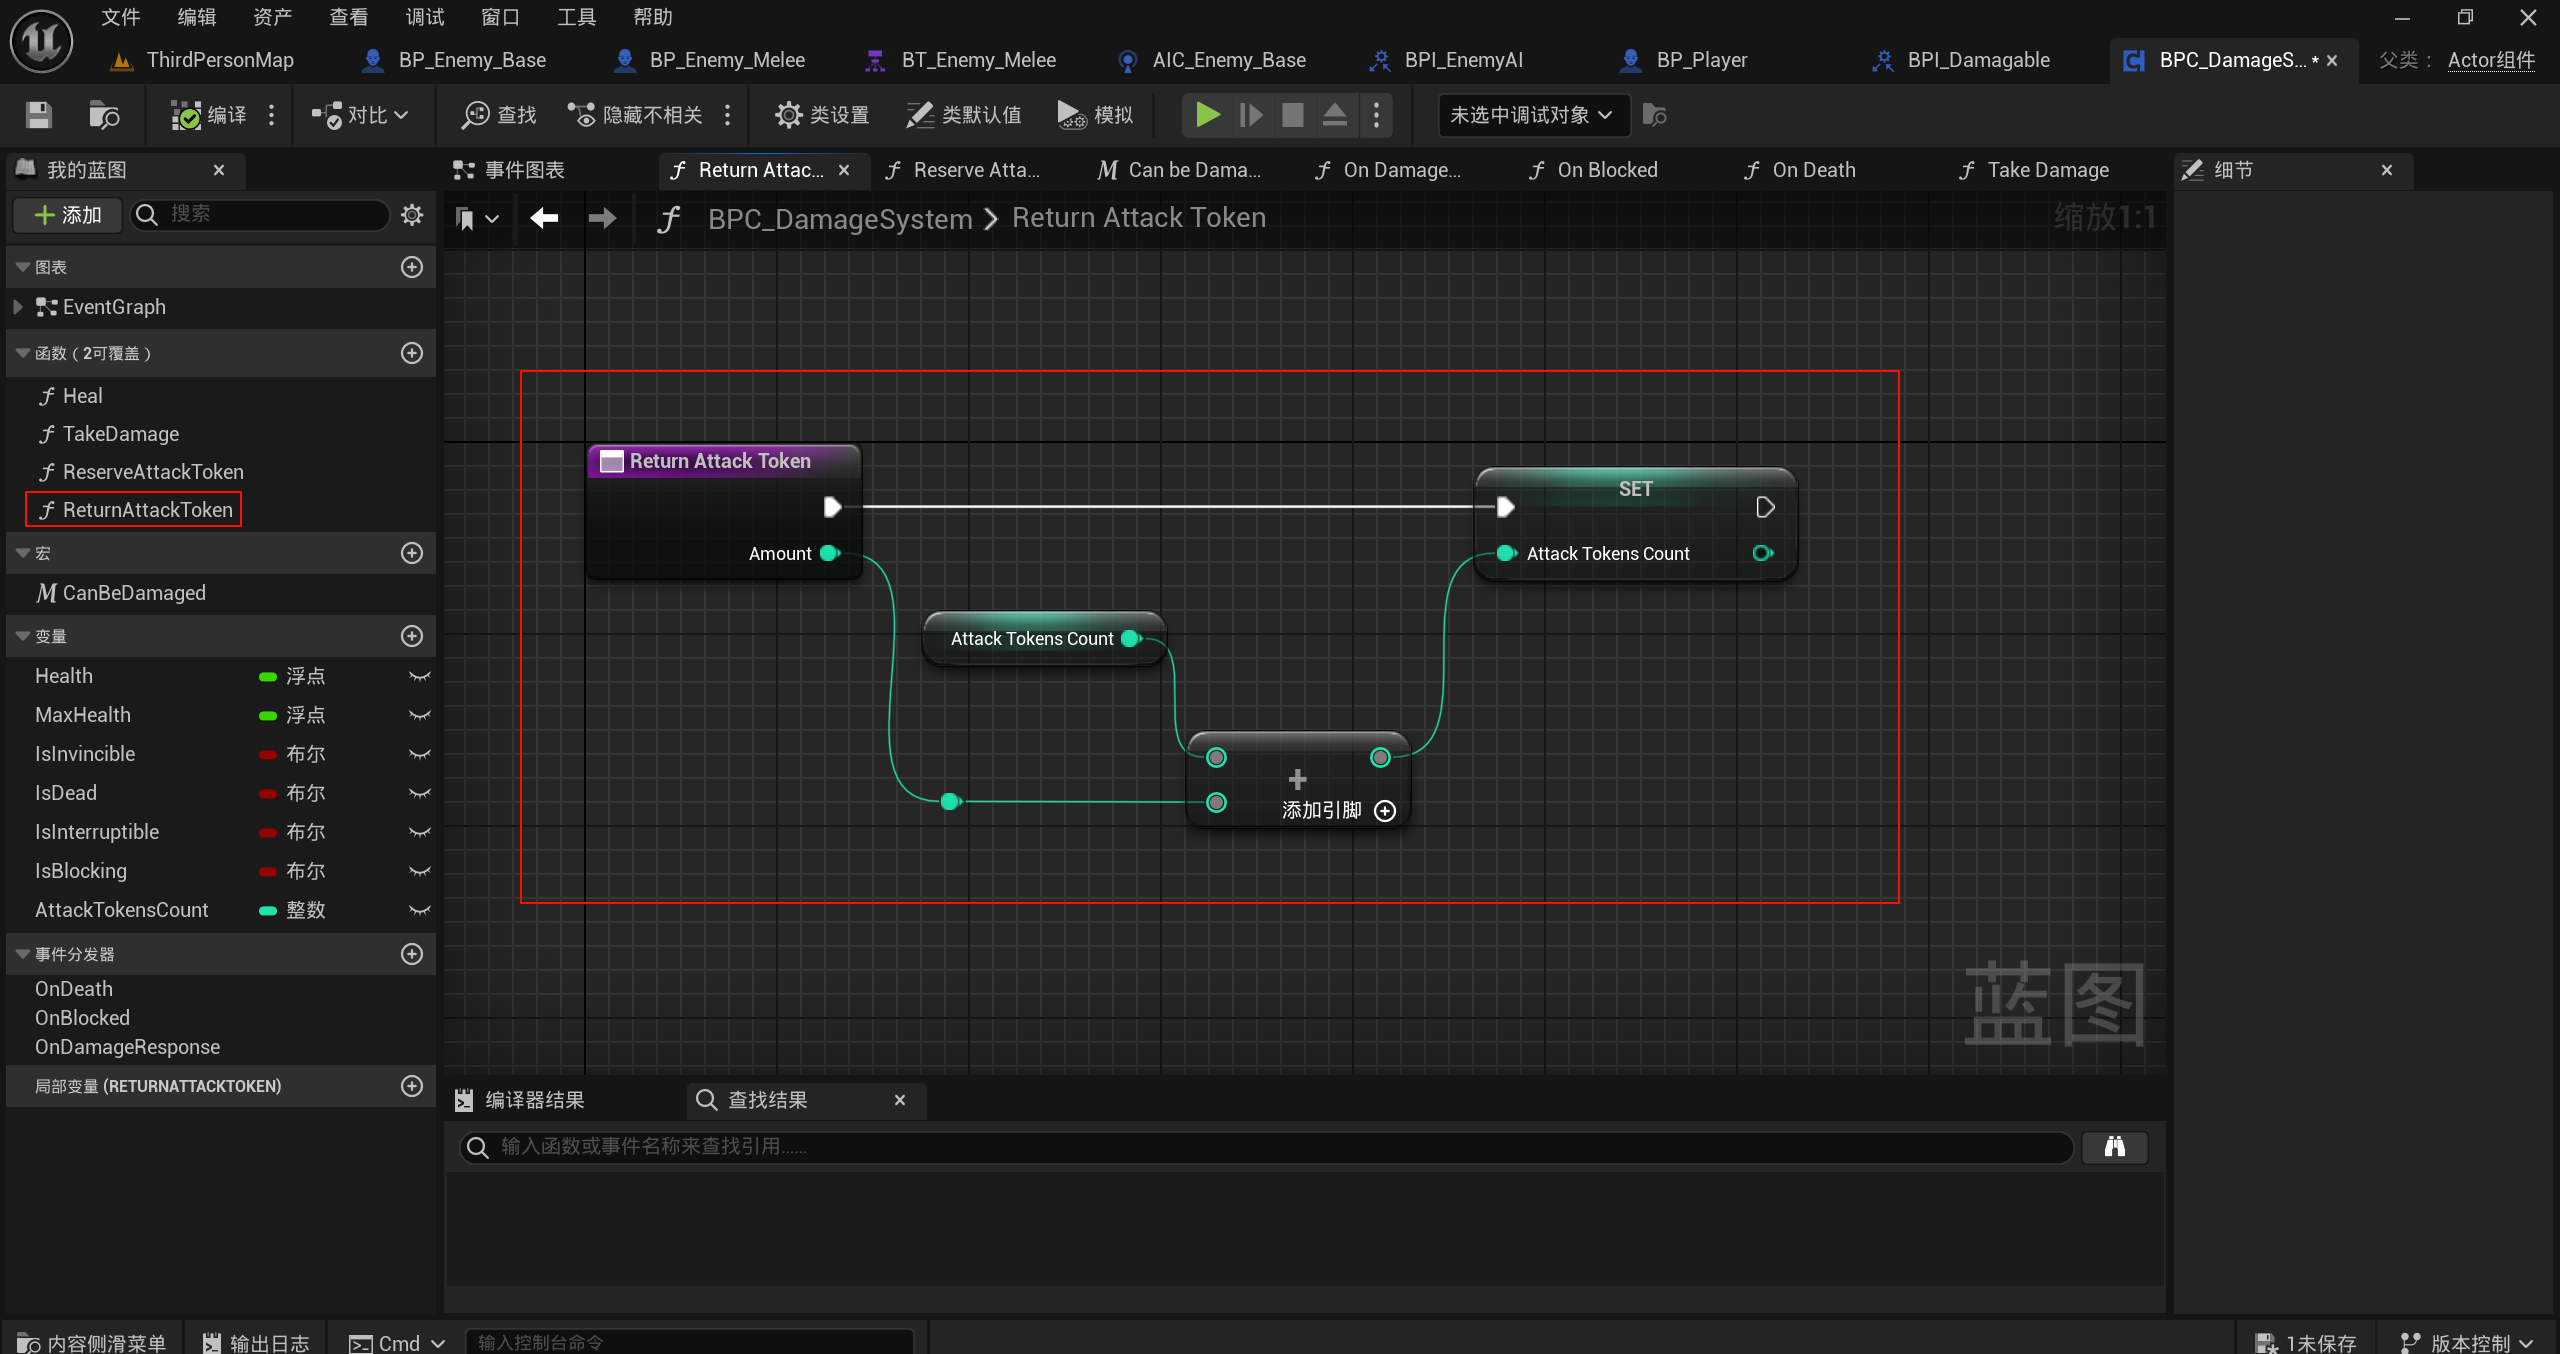The image size is (2560, 1354).
Task: Switch to the On Death graph tab
Action: tap(1812, 170)
